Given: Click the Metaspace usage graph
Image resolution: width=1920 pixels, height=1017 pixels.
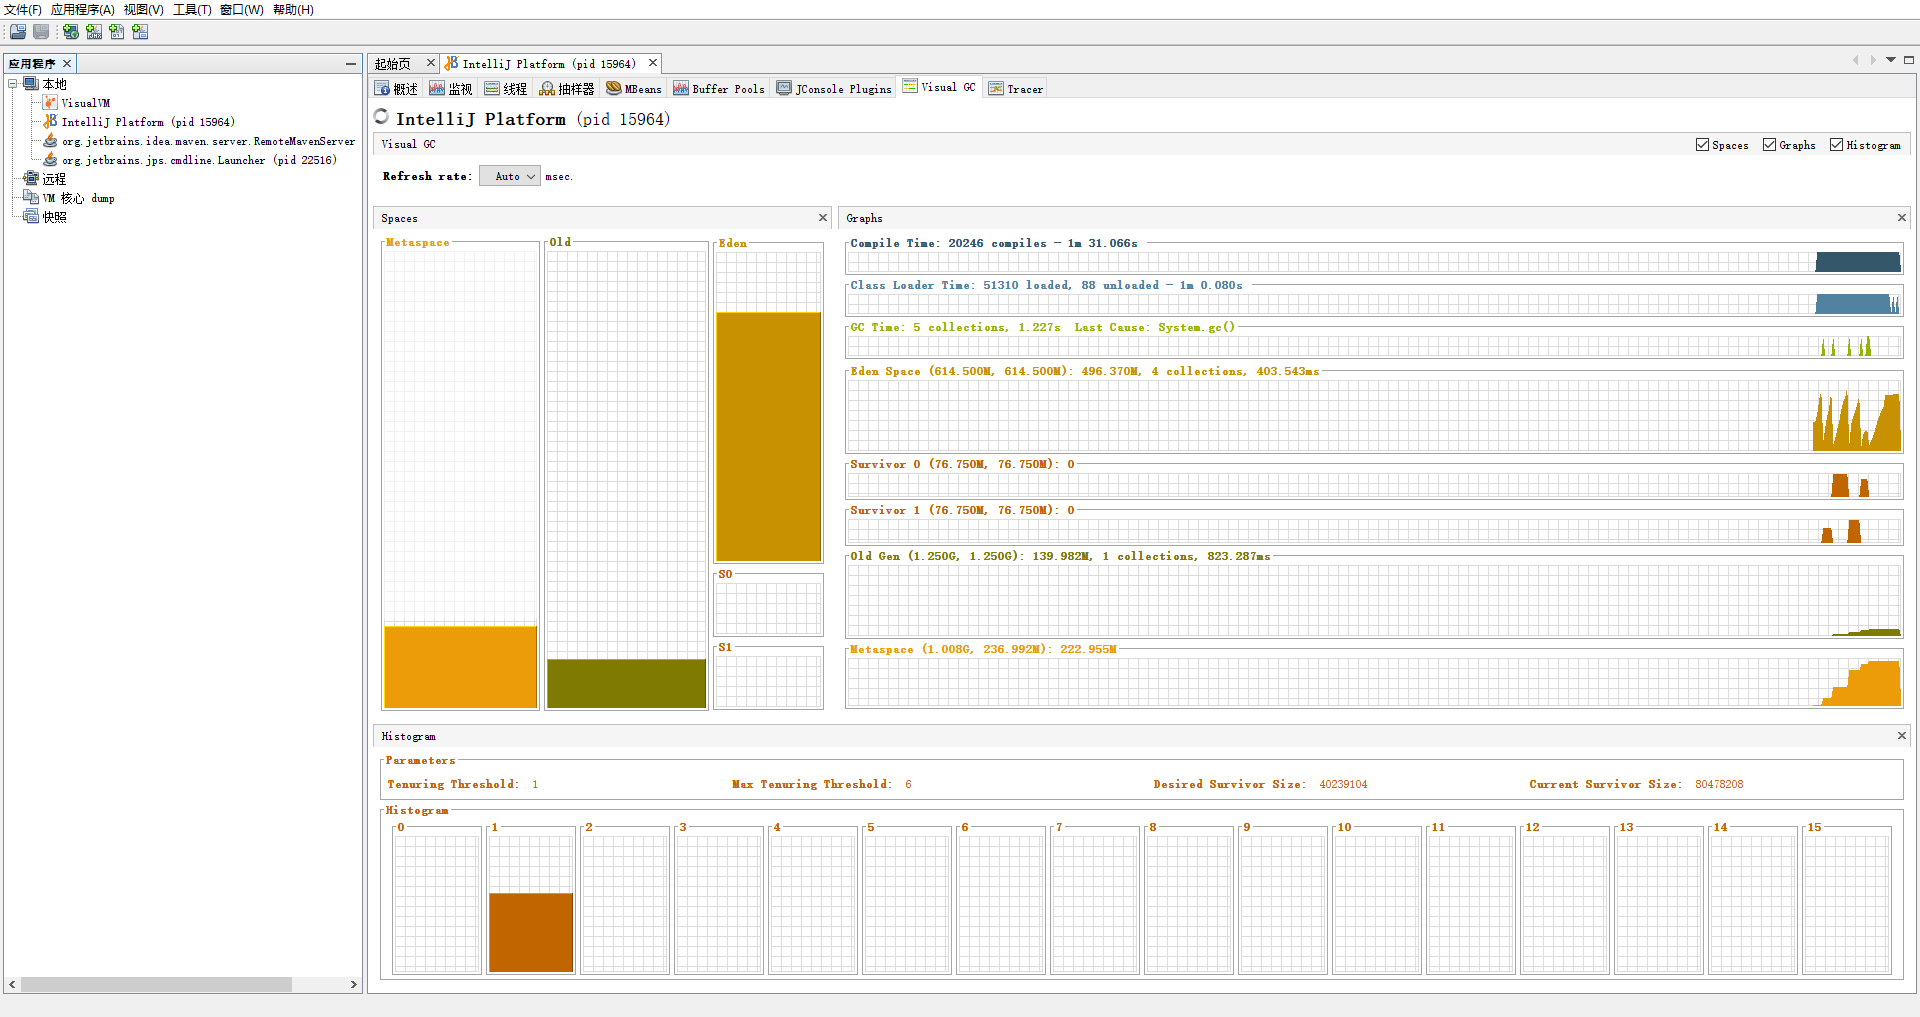Looking at the screenshot, I should tap(1374, 682).
